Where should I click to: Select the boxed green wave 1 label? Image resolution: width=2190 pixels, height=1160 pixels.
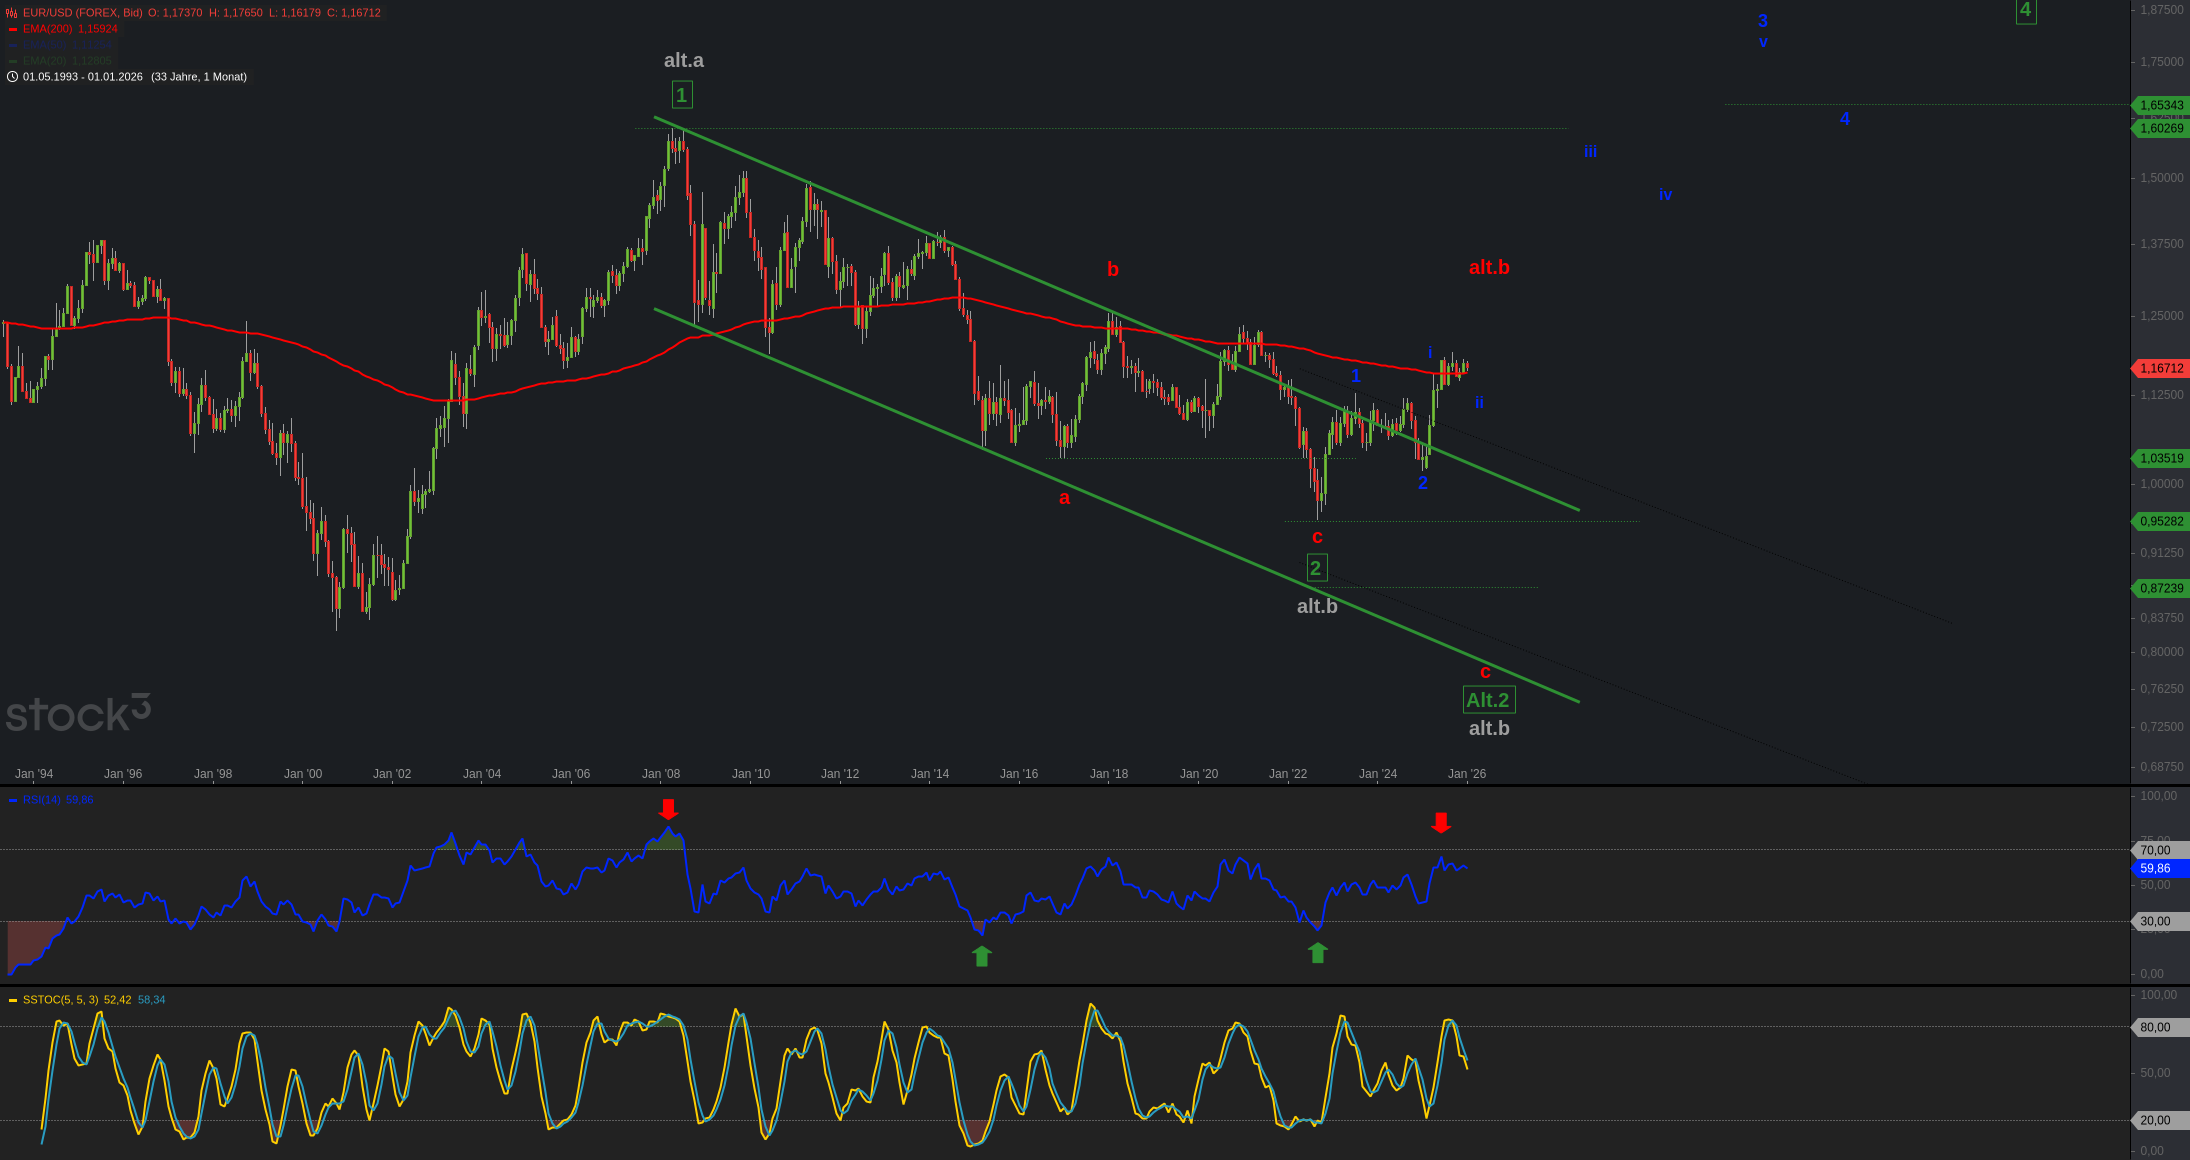pos(682,95)
